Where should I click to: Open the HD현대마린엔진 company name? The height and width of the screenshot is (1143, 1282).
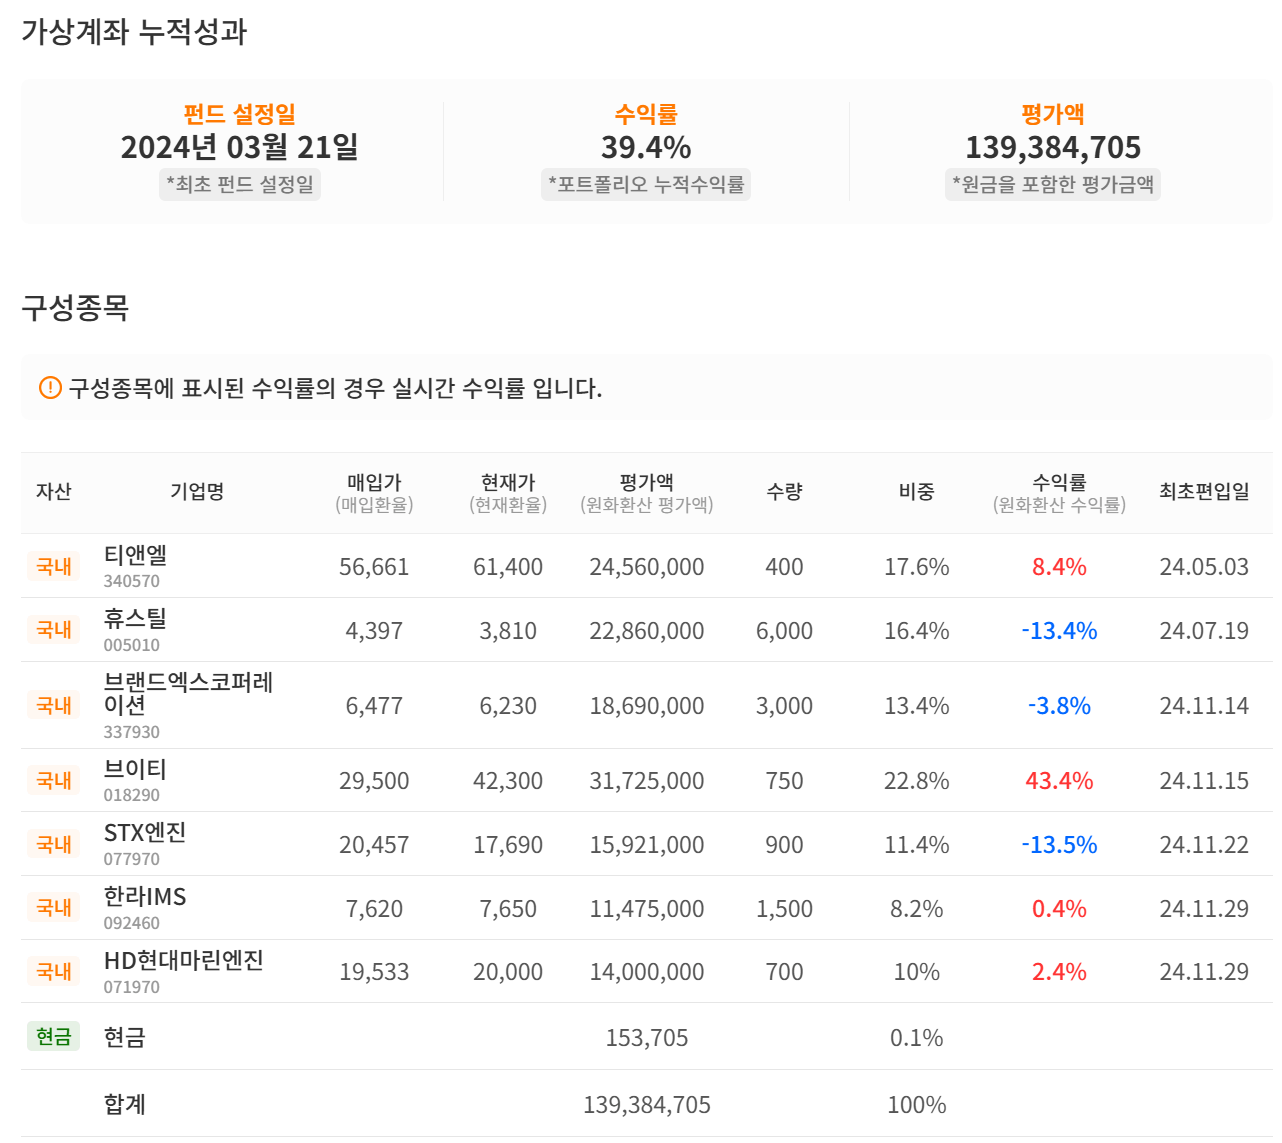click(x=184, y=961)
